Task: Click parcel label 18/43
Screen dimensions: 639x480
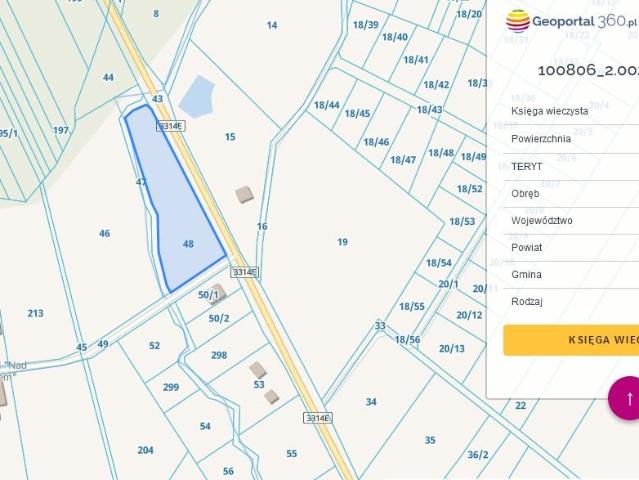Action: click(430, 110)
